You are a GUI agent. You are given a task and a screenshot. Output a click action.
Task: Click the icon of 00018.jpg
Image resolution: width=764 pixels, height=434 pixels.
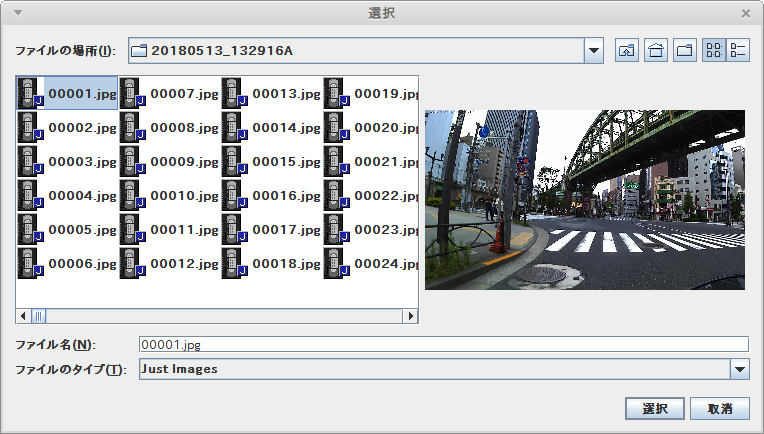(235, 263)
